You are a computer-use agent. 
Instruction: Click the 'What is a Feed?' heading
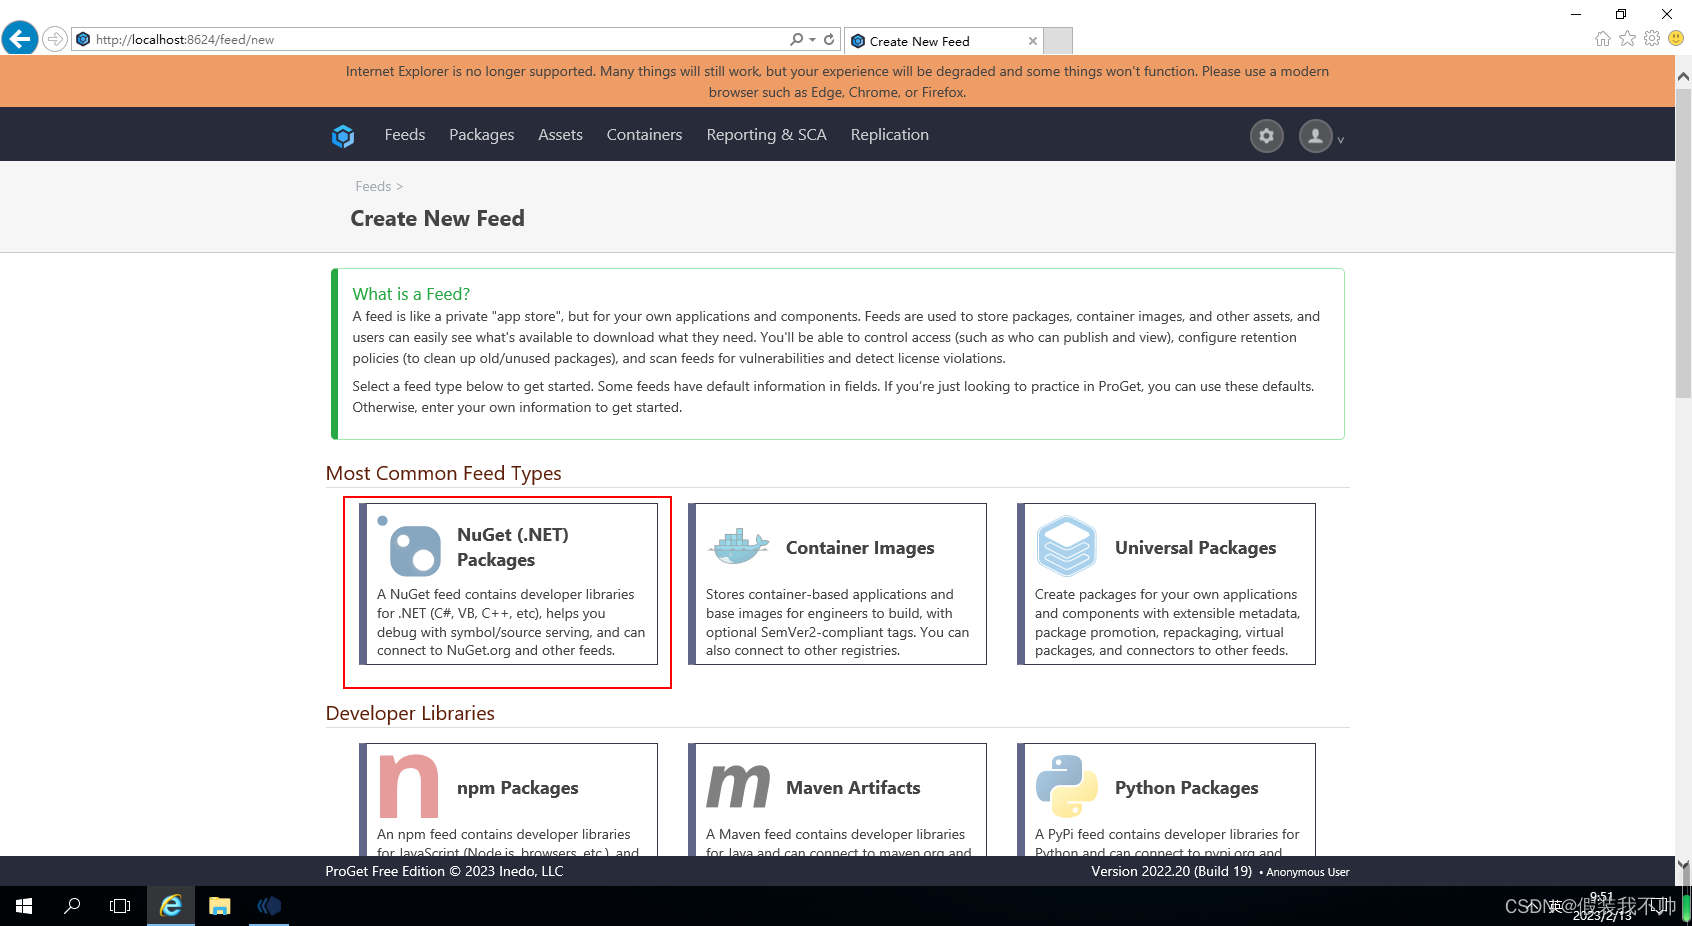[411, 294]
